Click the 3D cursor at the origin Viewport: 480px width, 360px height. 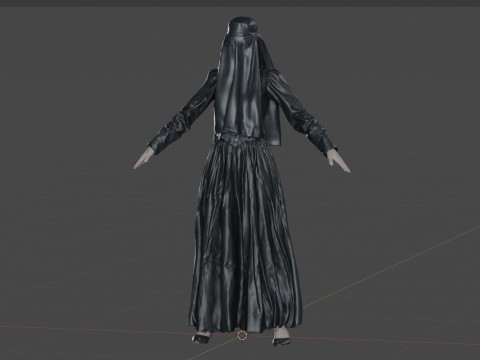click(x=242, y=335)
